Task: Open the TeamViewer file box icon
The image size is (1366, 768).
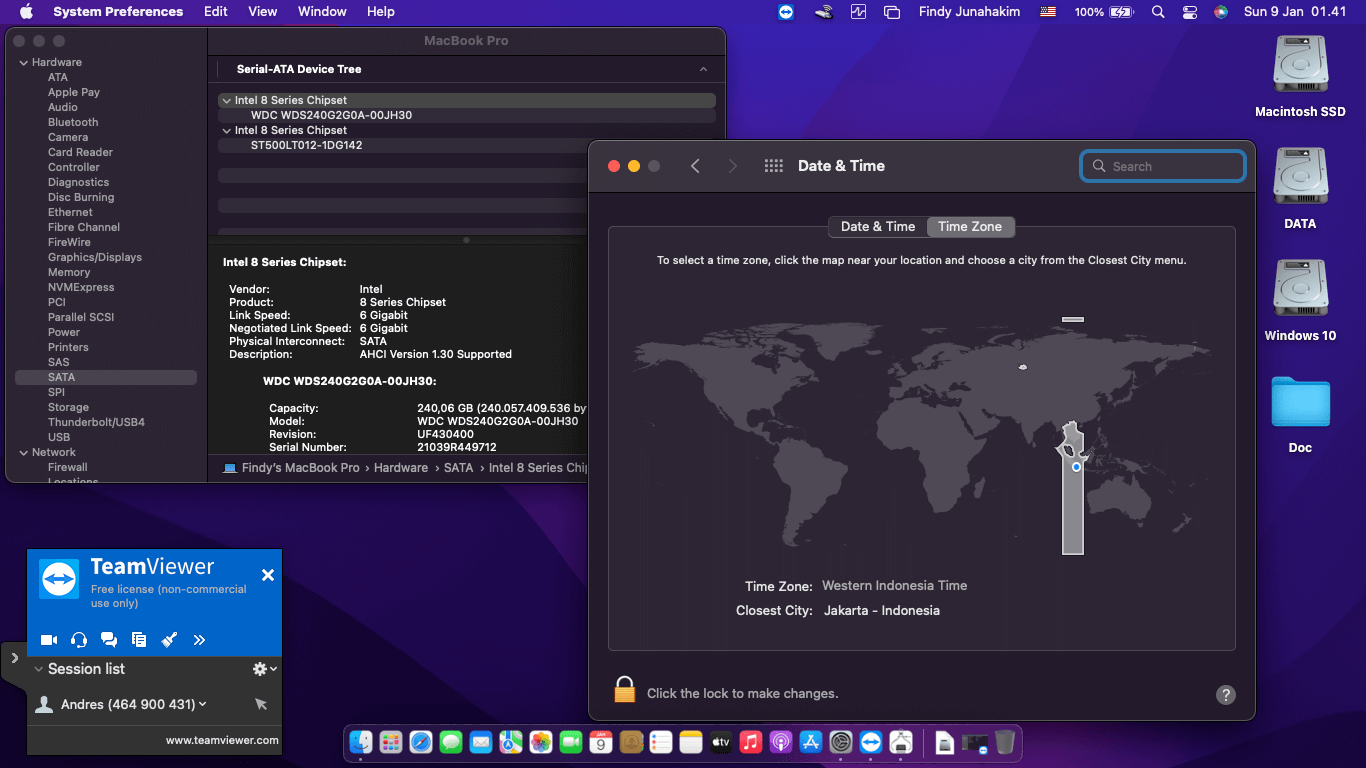Action: (x=139, y=640)
